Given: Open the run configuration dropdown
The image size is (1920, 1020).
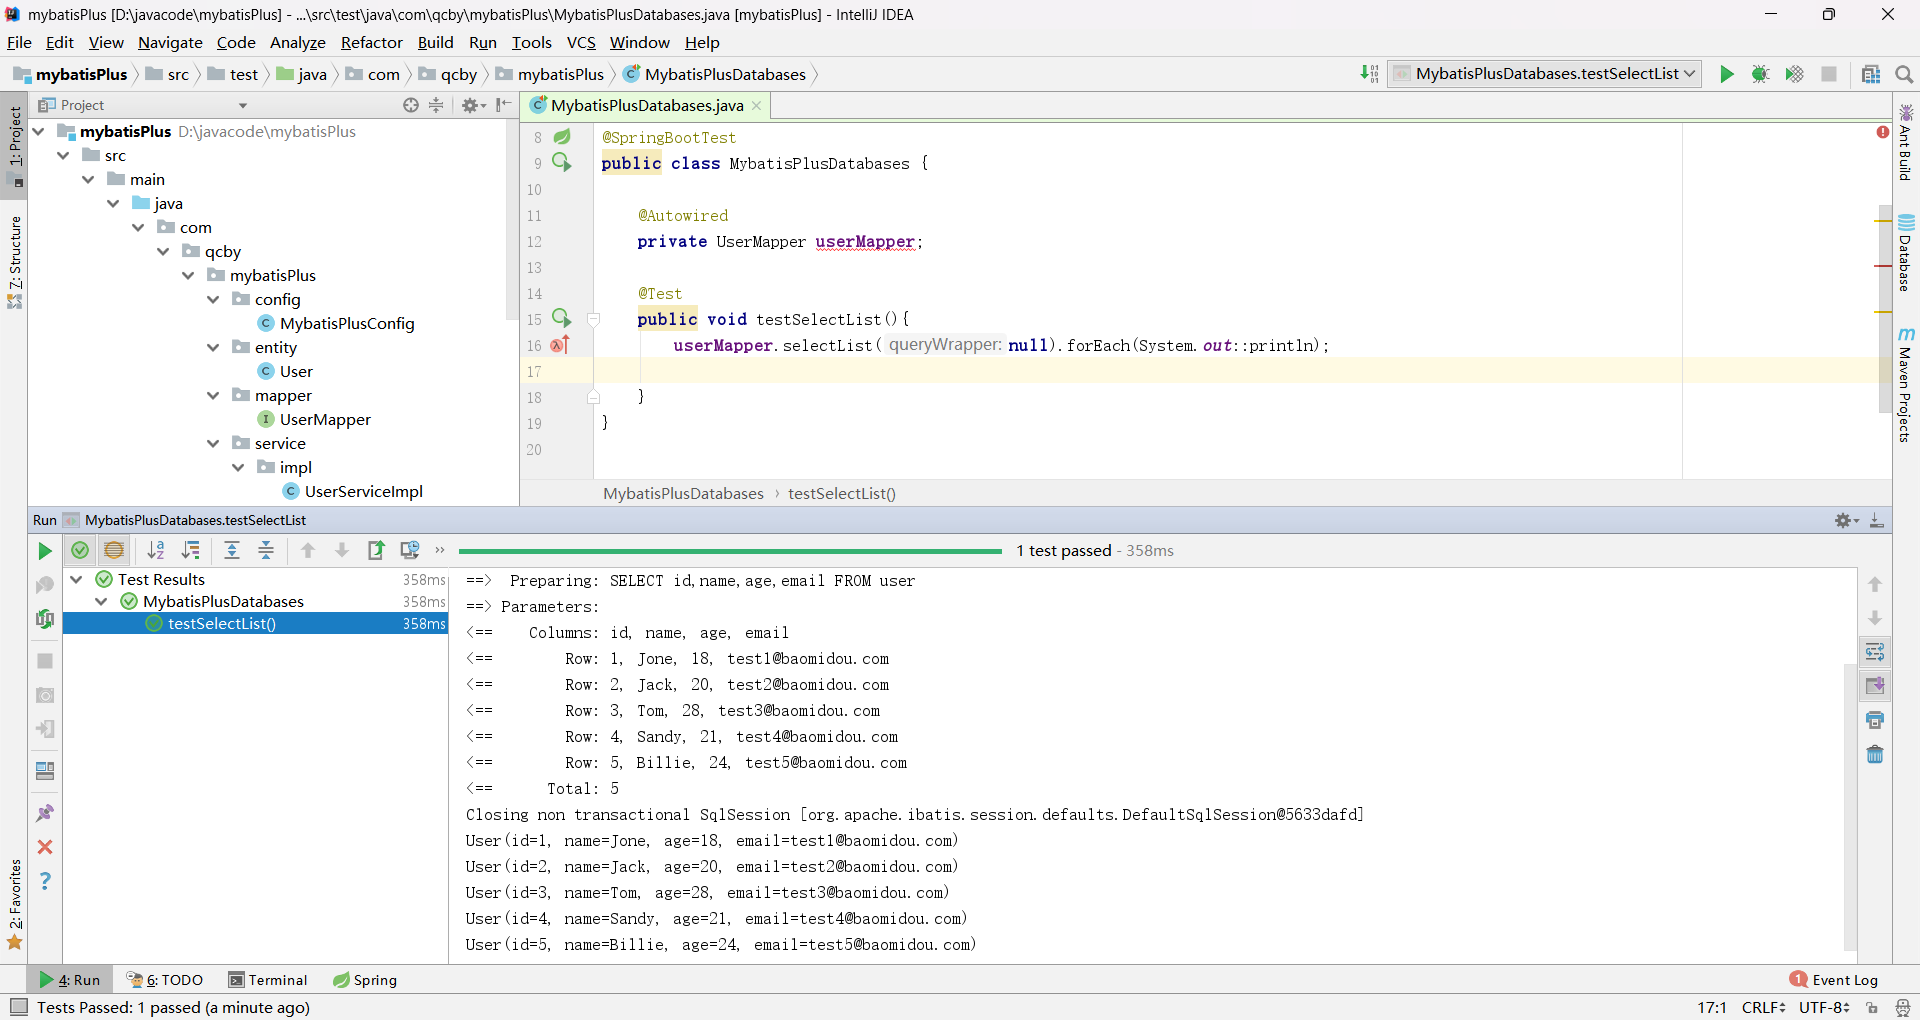Looking at the screenshot, I should 1545,74.
